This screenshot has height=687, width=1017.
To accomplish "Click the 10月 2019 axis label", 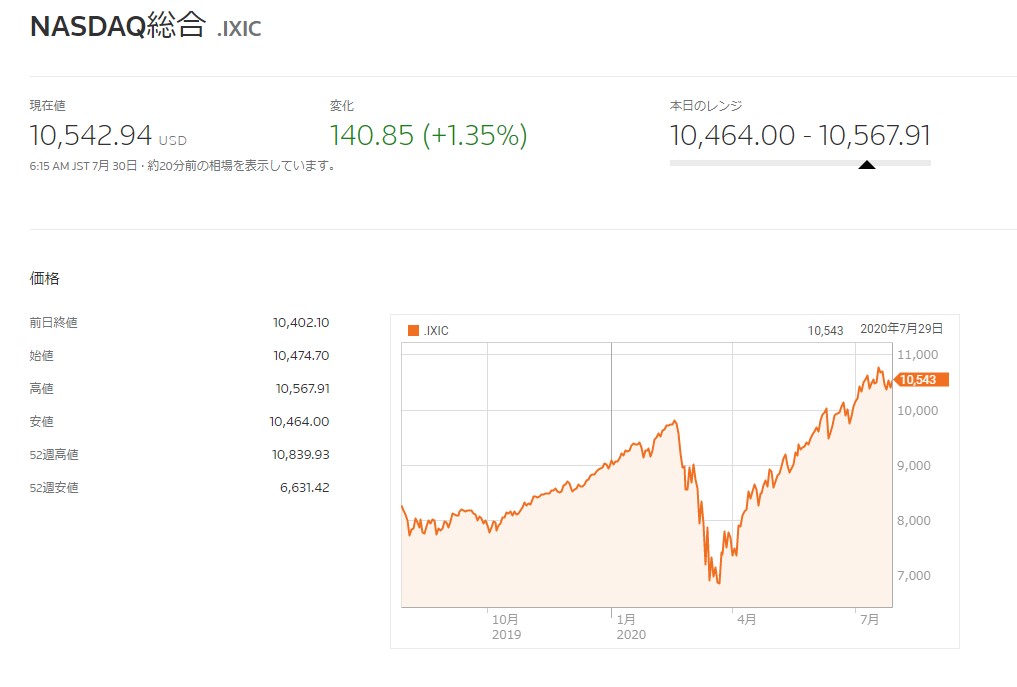I will point(506,627).
